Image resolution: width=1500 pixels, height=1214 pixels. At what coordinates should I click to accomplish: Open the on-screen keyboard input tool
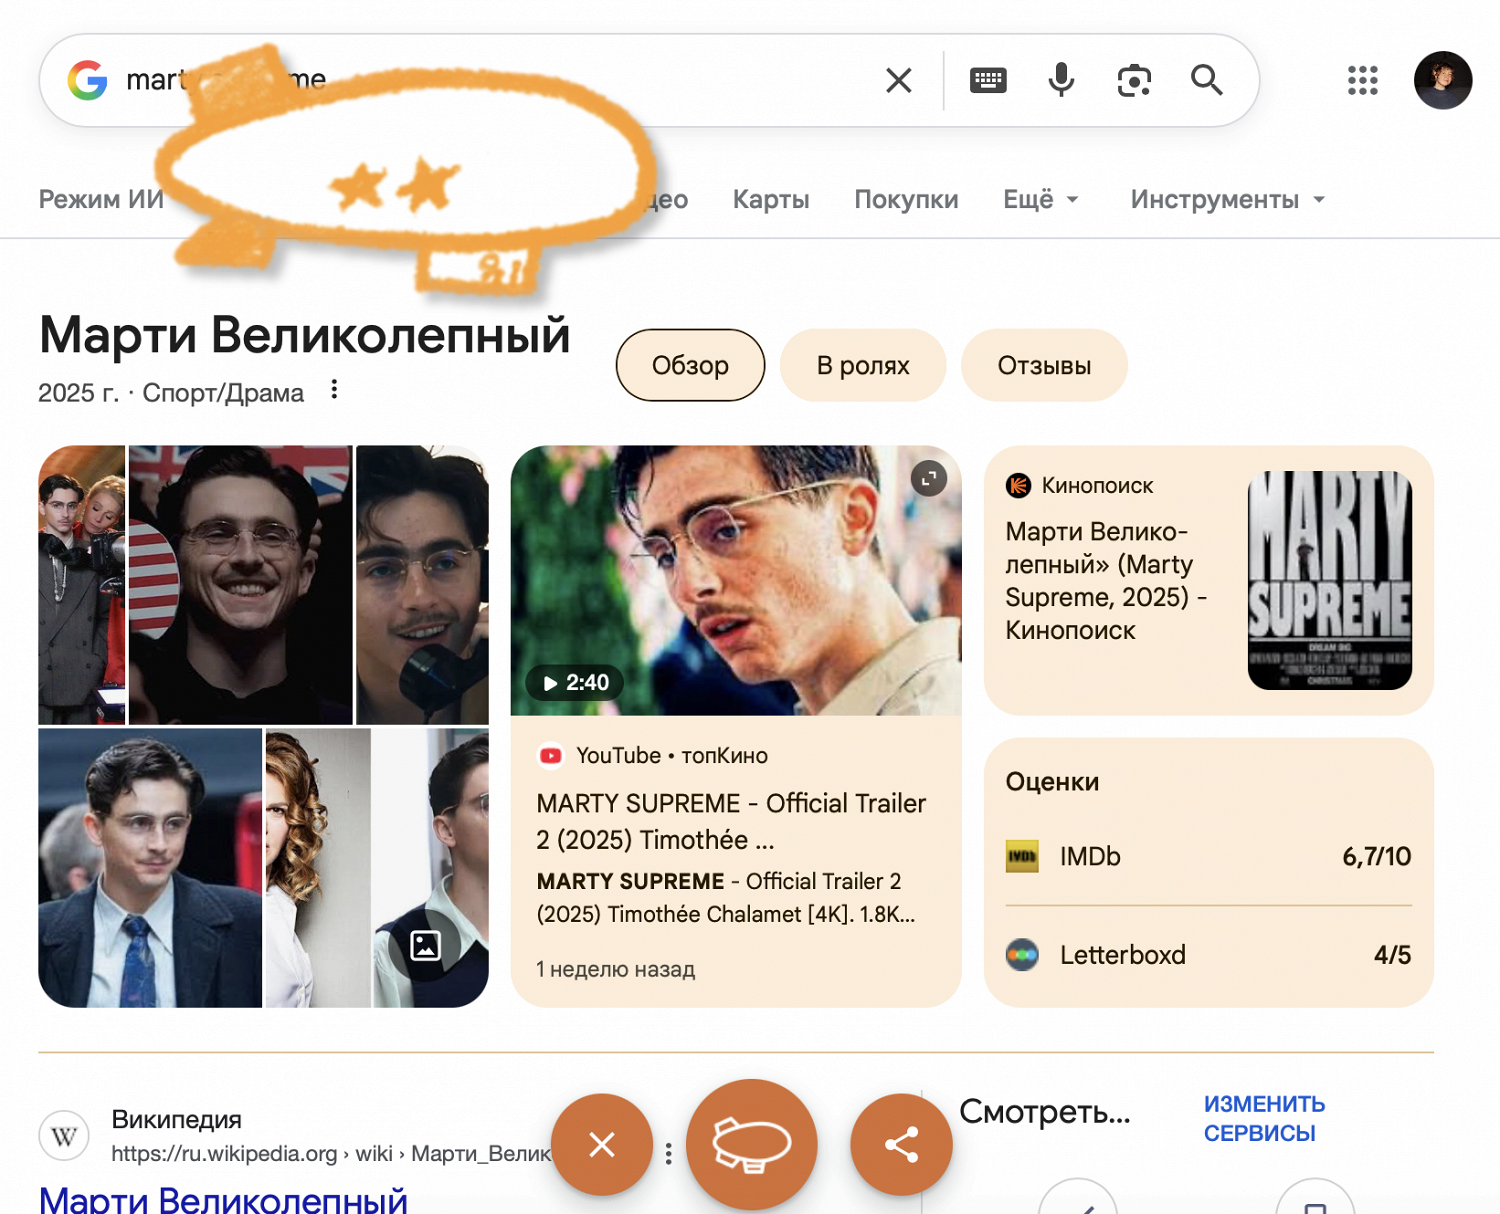click(988, 80)
